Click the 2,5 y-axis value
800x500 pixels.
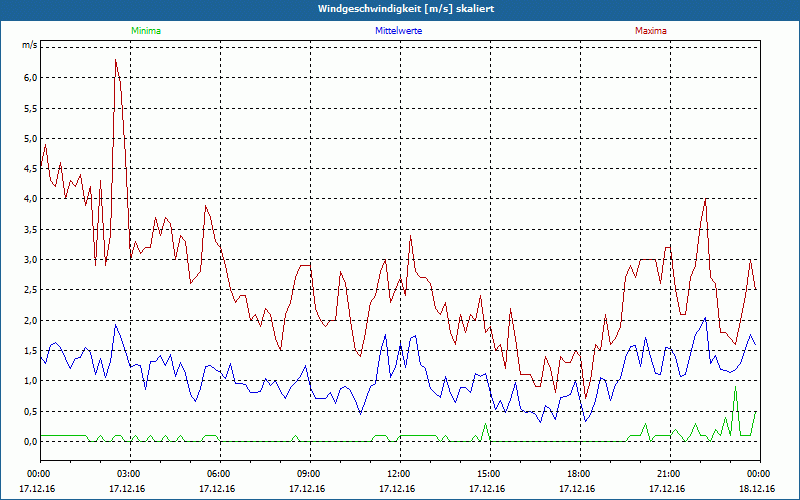(31, 290)
